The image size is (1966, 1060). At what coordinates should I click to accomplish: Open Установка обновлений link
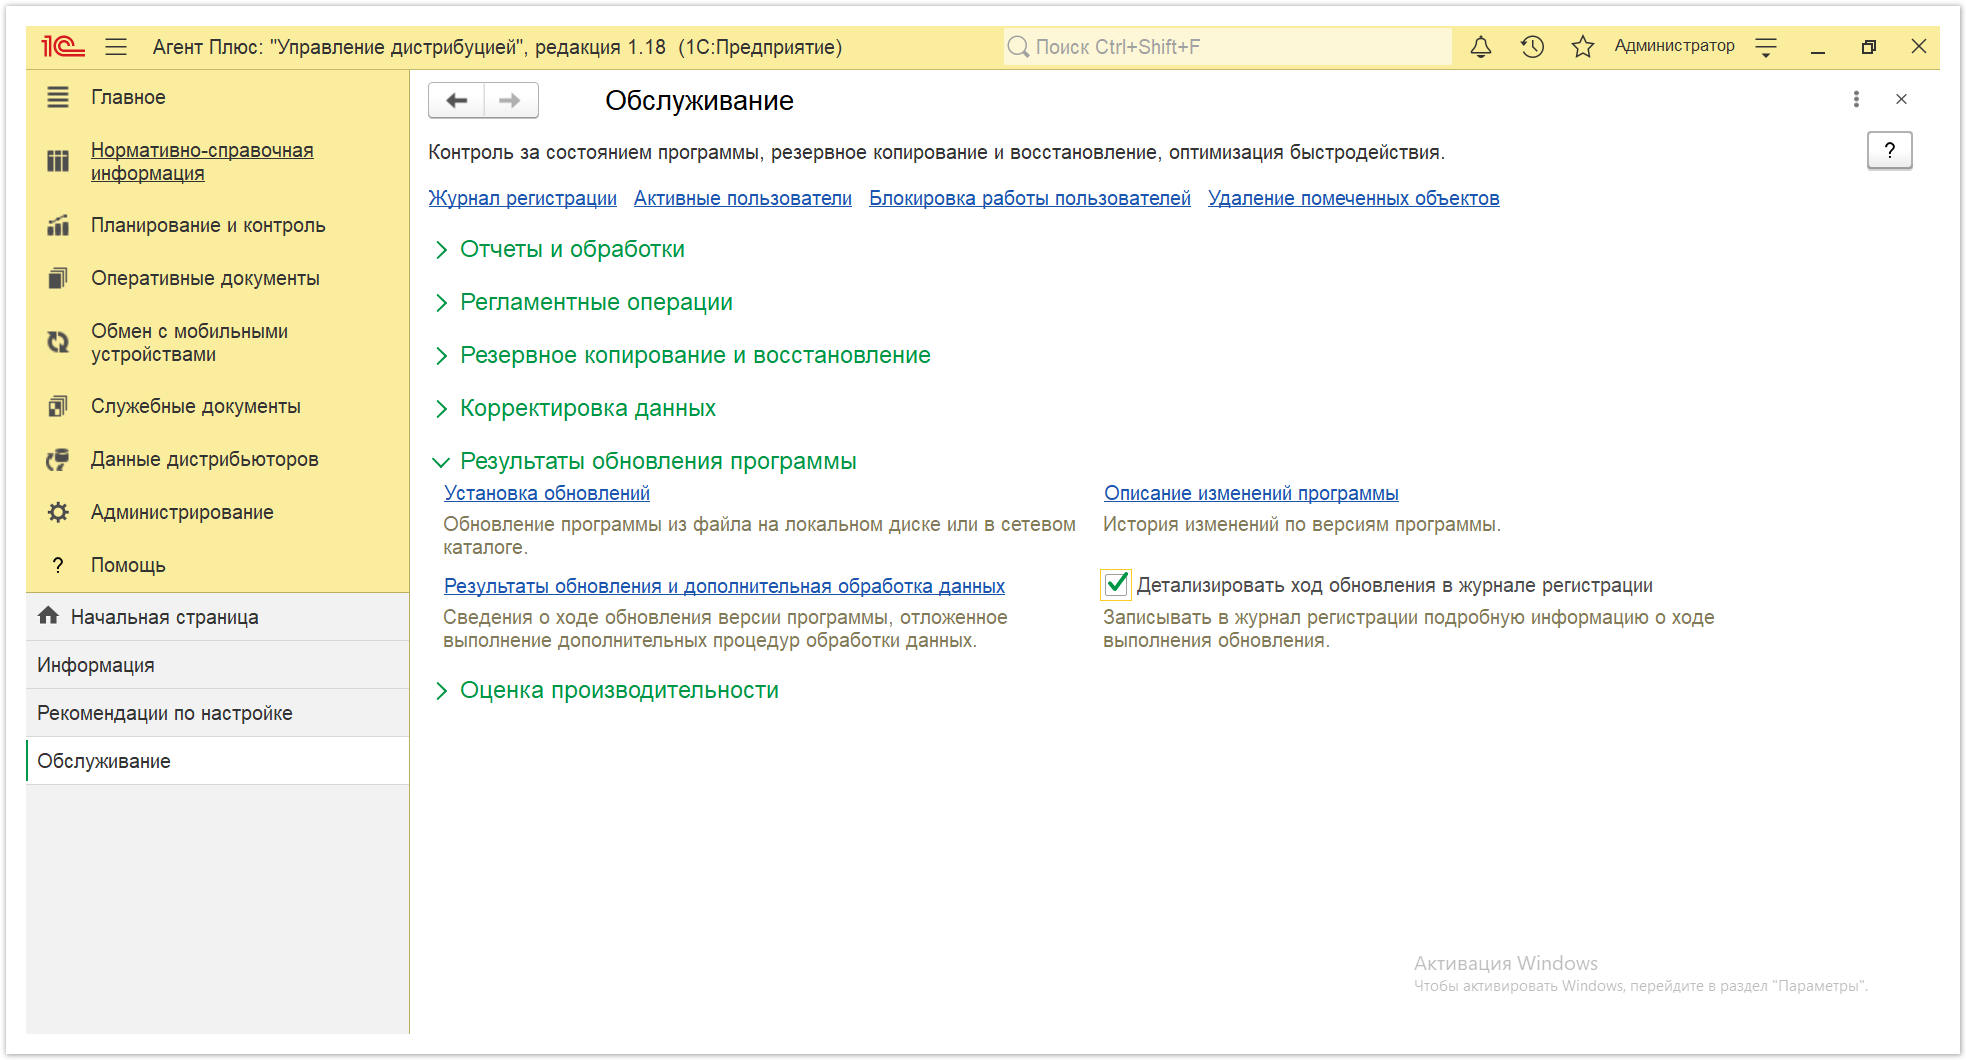(x=547, y=493)
